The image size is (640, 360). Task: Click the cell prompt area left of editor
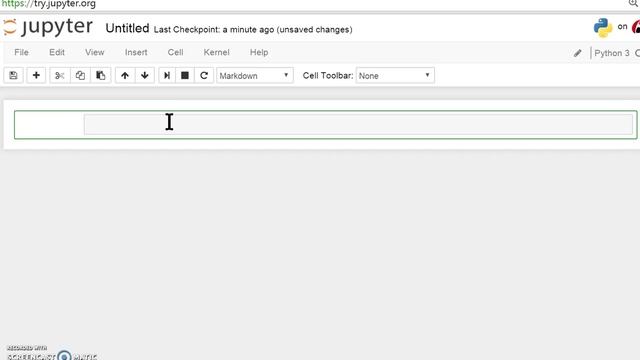[x=49, y=124]
